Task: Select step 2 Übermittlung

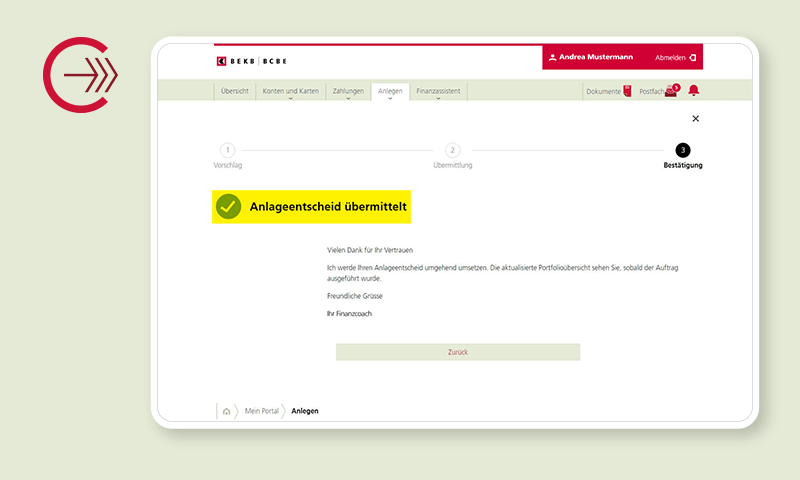Action: click(x=452, y=150)
